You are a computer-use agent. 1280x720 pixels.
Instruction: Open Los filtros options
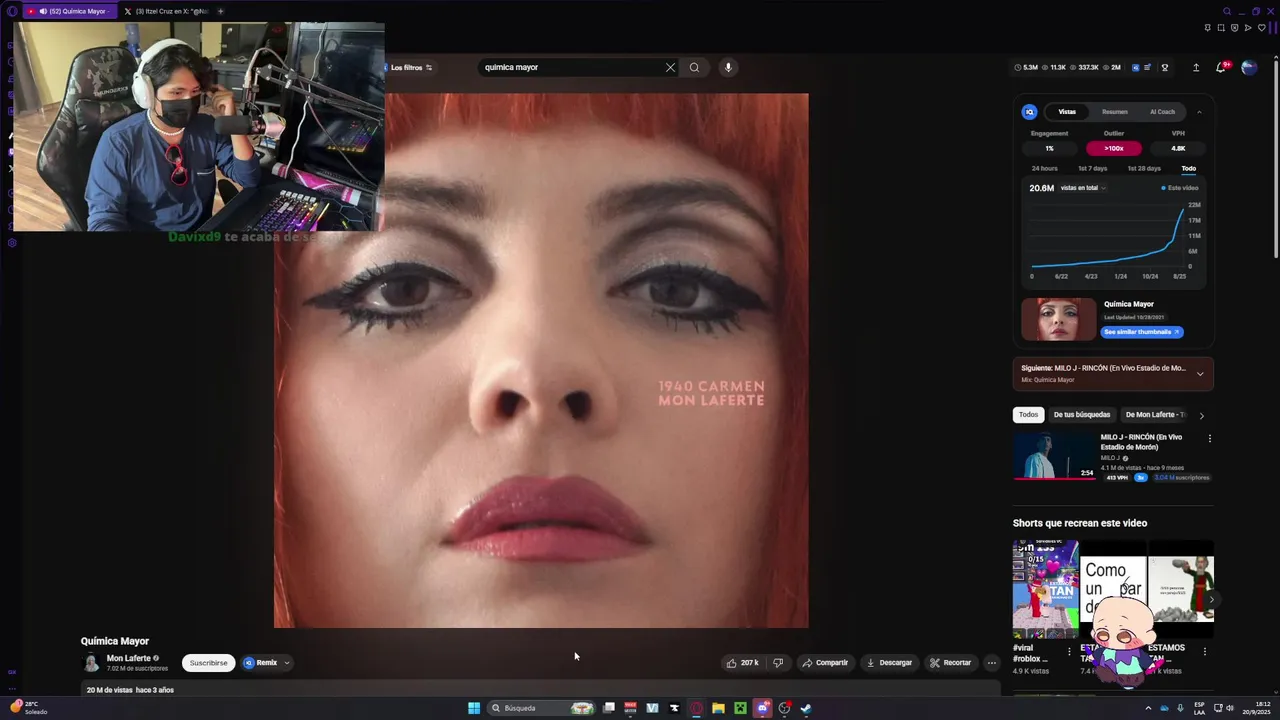coord(411,67)
